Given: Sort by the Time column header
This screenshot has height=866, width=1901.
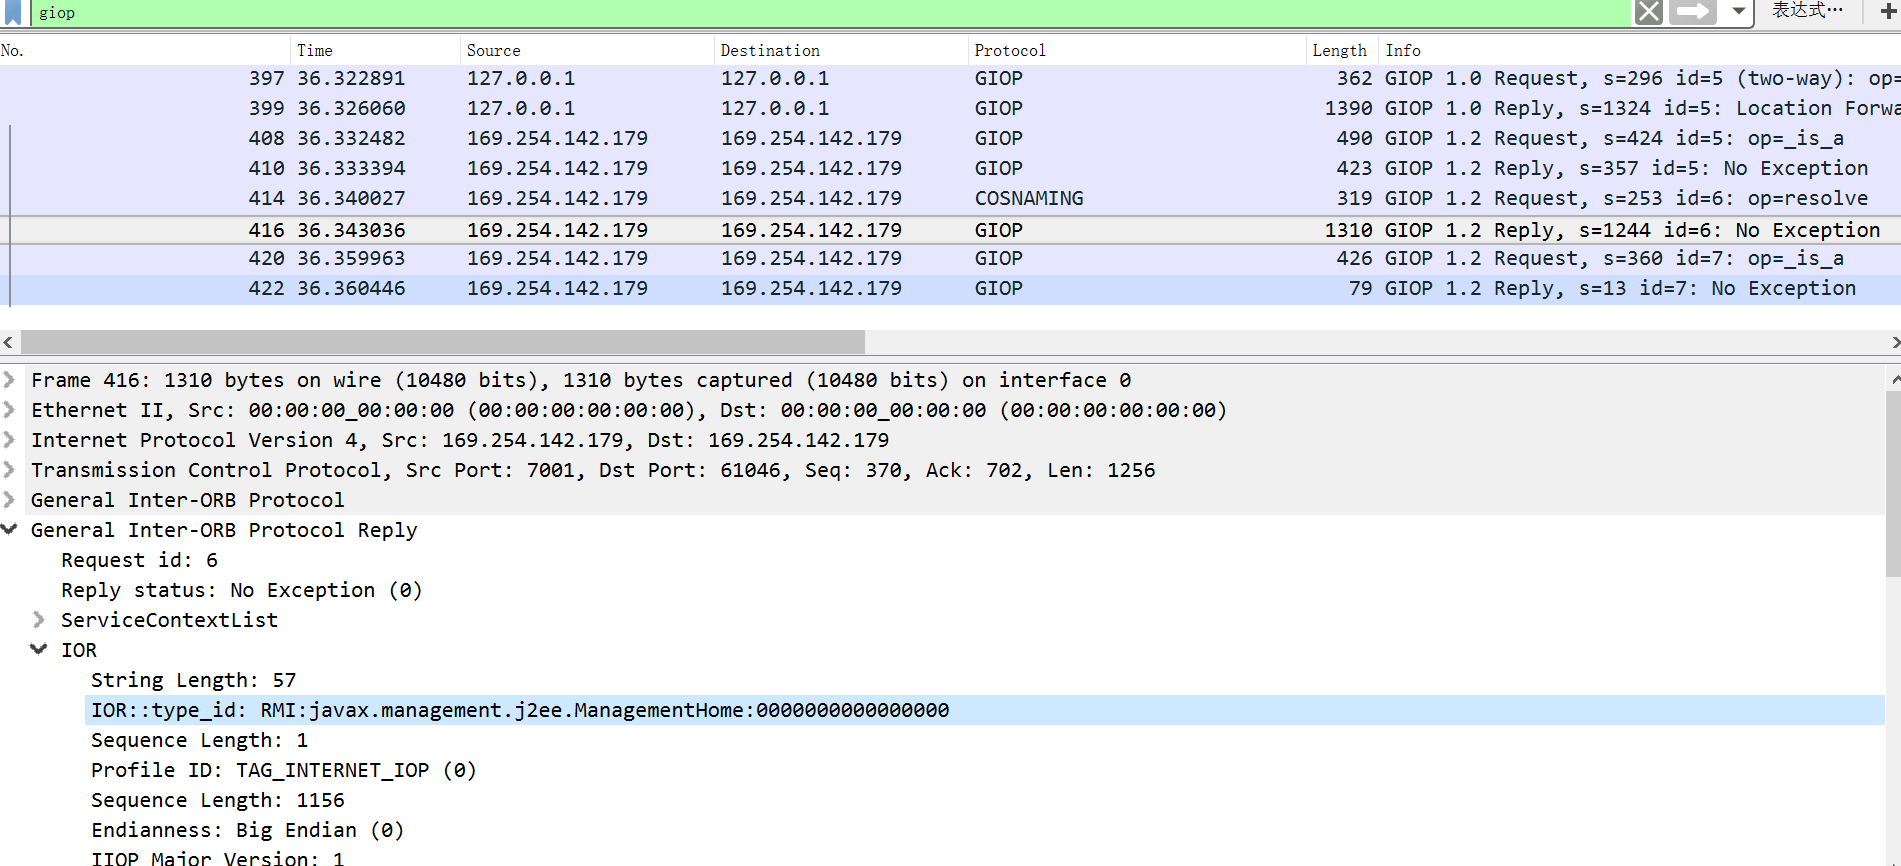Looking at the screenshot, I should (375, 50).
